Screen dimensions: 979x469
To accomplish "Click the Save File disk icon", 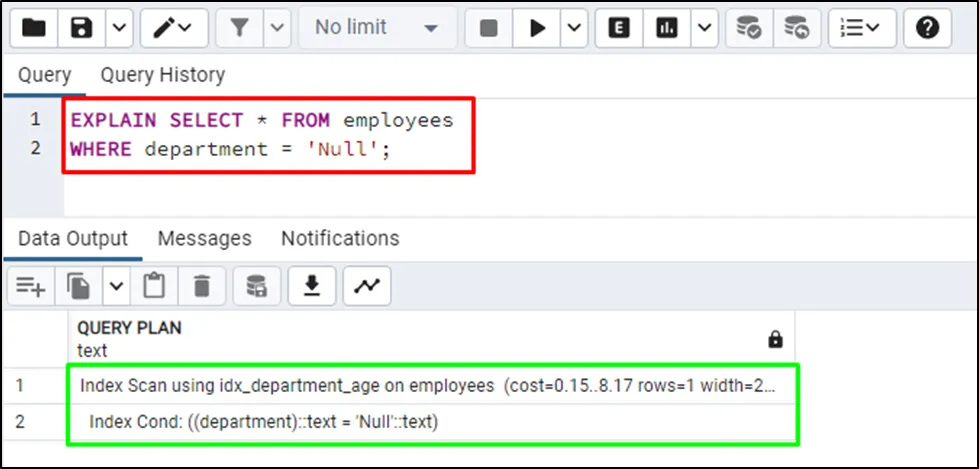I will (83, 28).
